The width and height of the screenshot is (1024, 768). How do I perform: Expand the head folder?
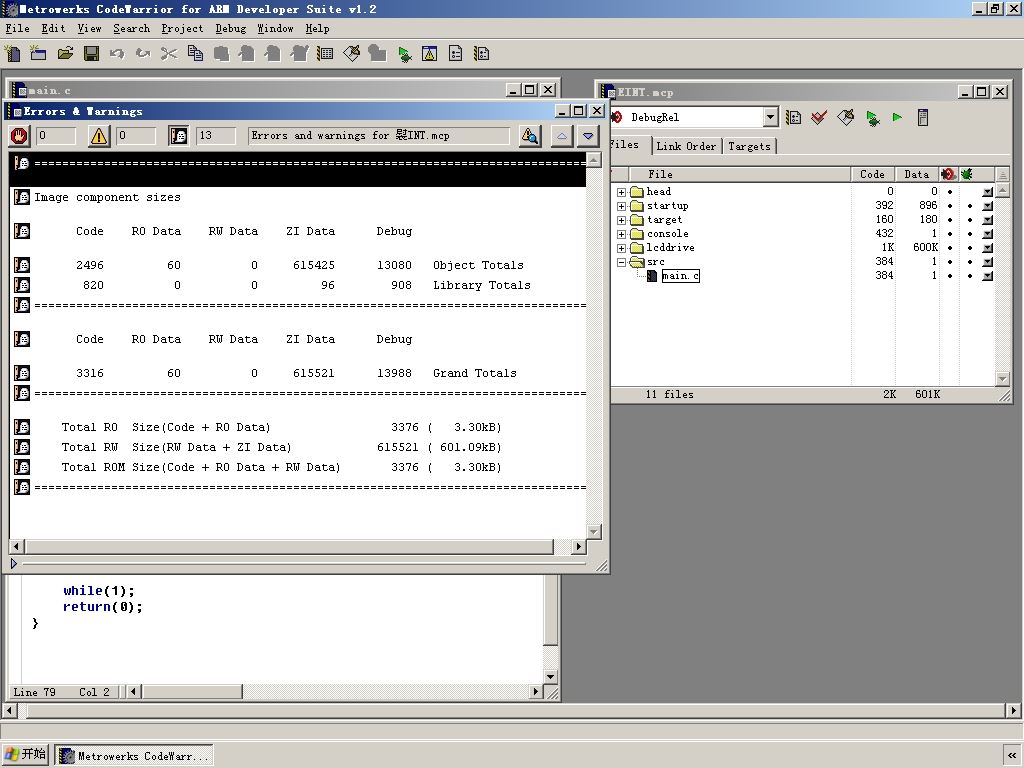tap(622, 192)
